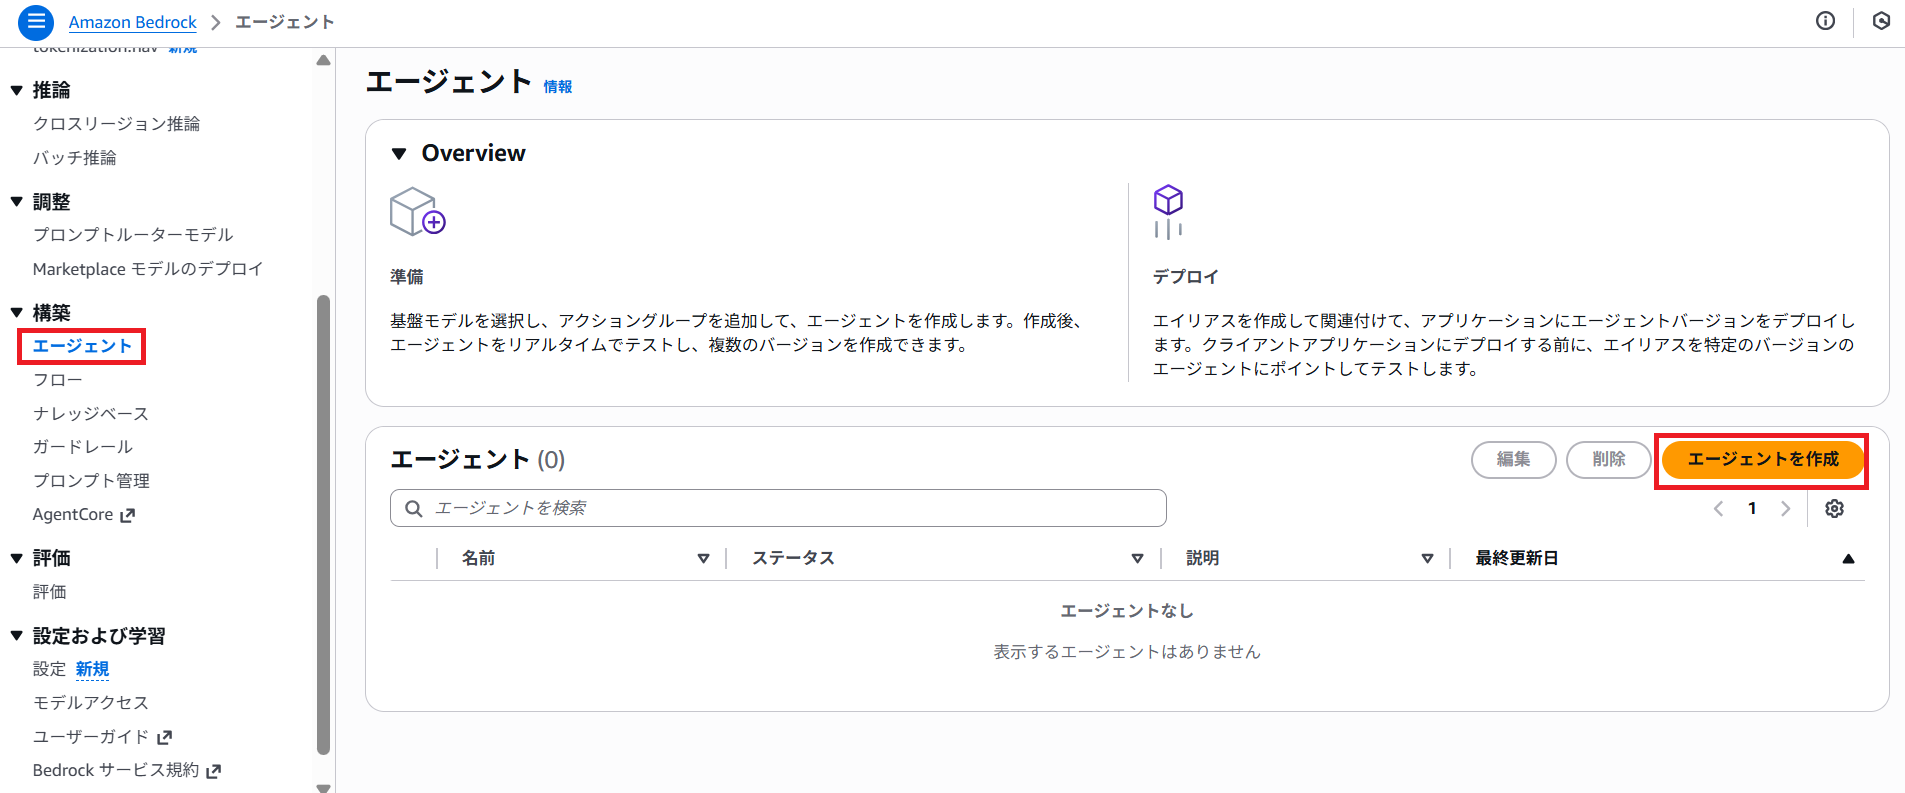Collapse the Overview section
Screen dimensions: 1905x793
pyautogui.click(x=399, y=154)
